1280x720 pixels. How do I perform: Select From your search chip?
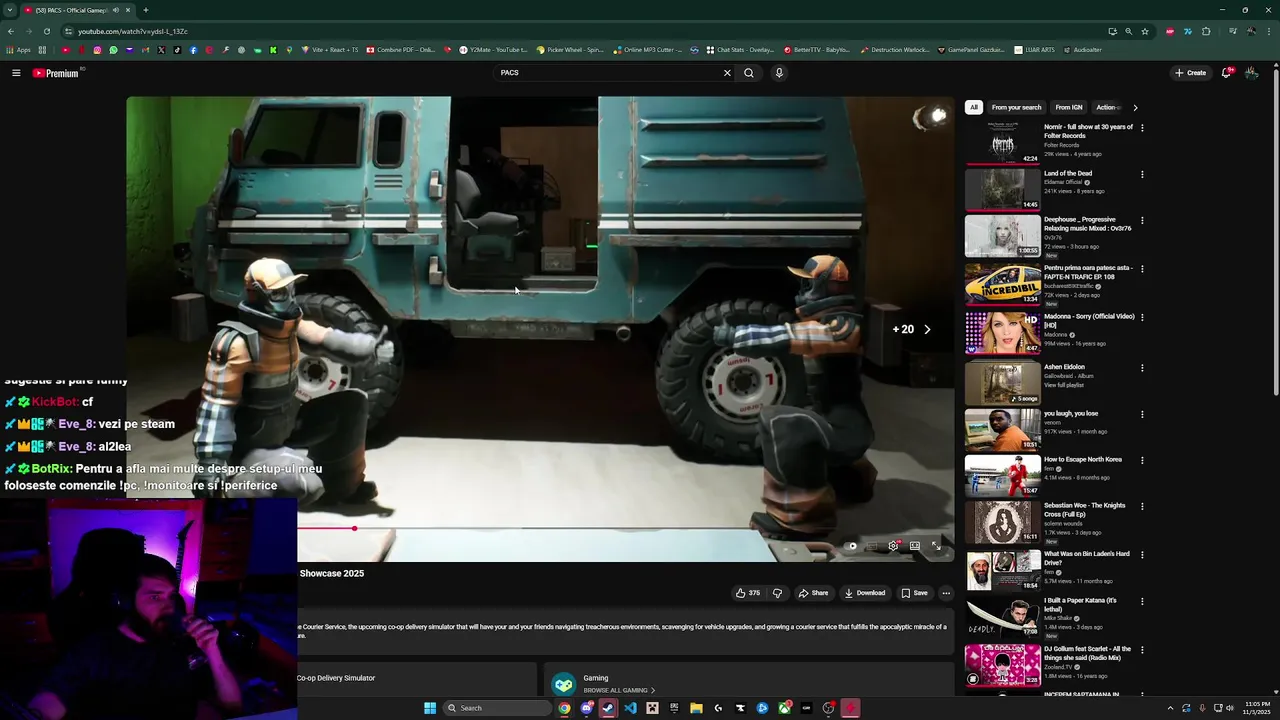point(1016,107)
